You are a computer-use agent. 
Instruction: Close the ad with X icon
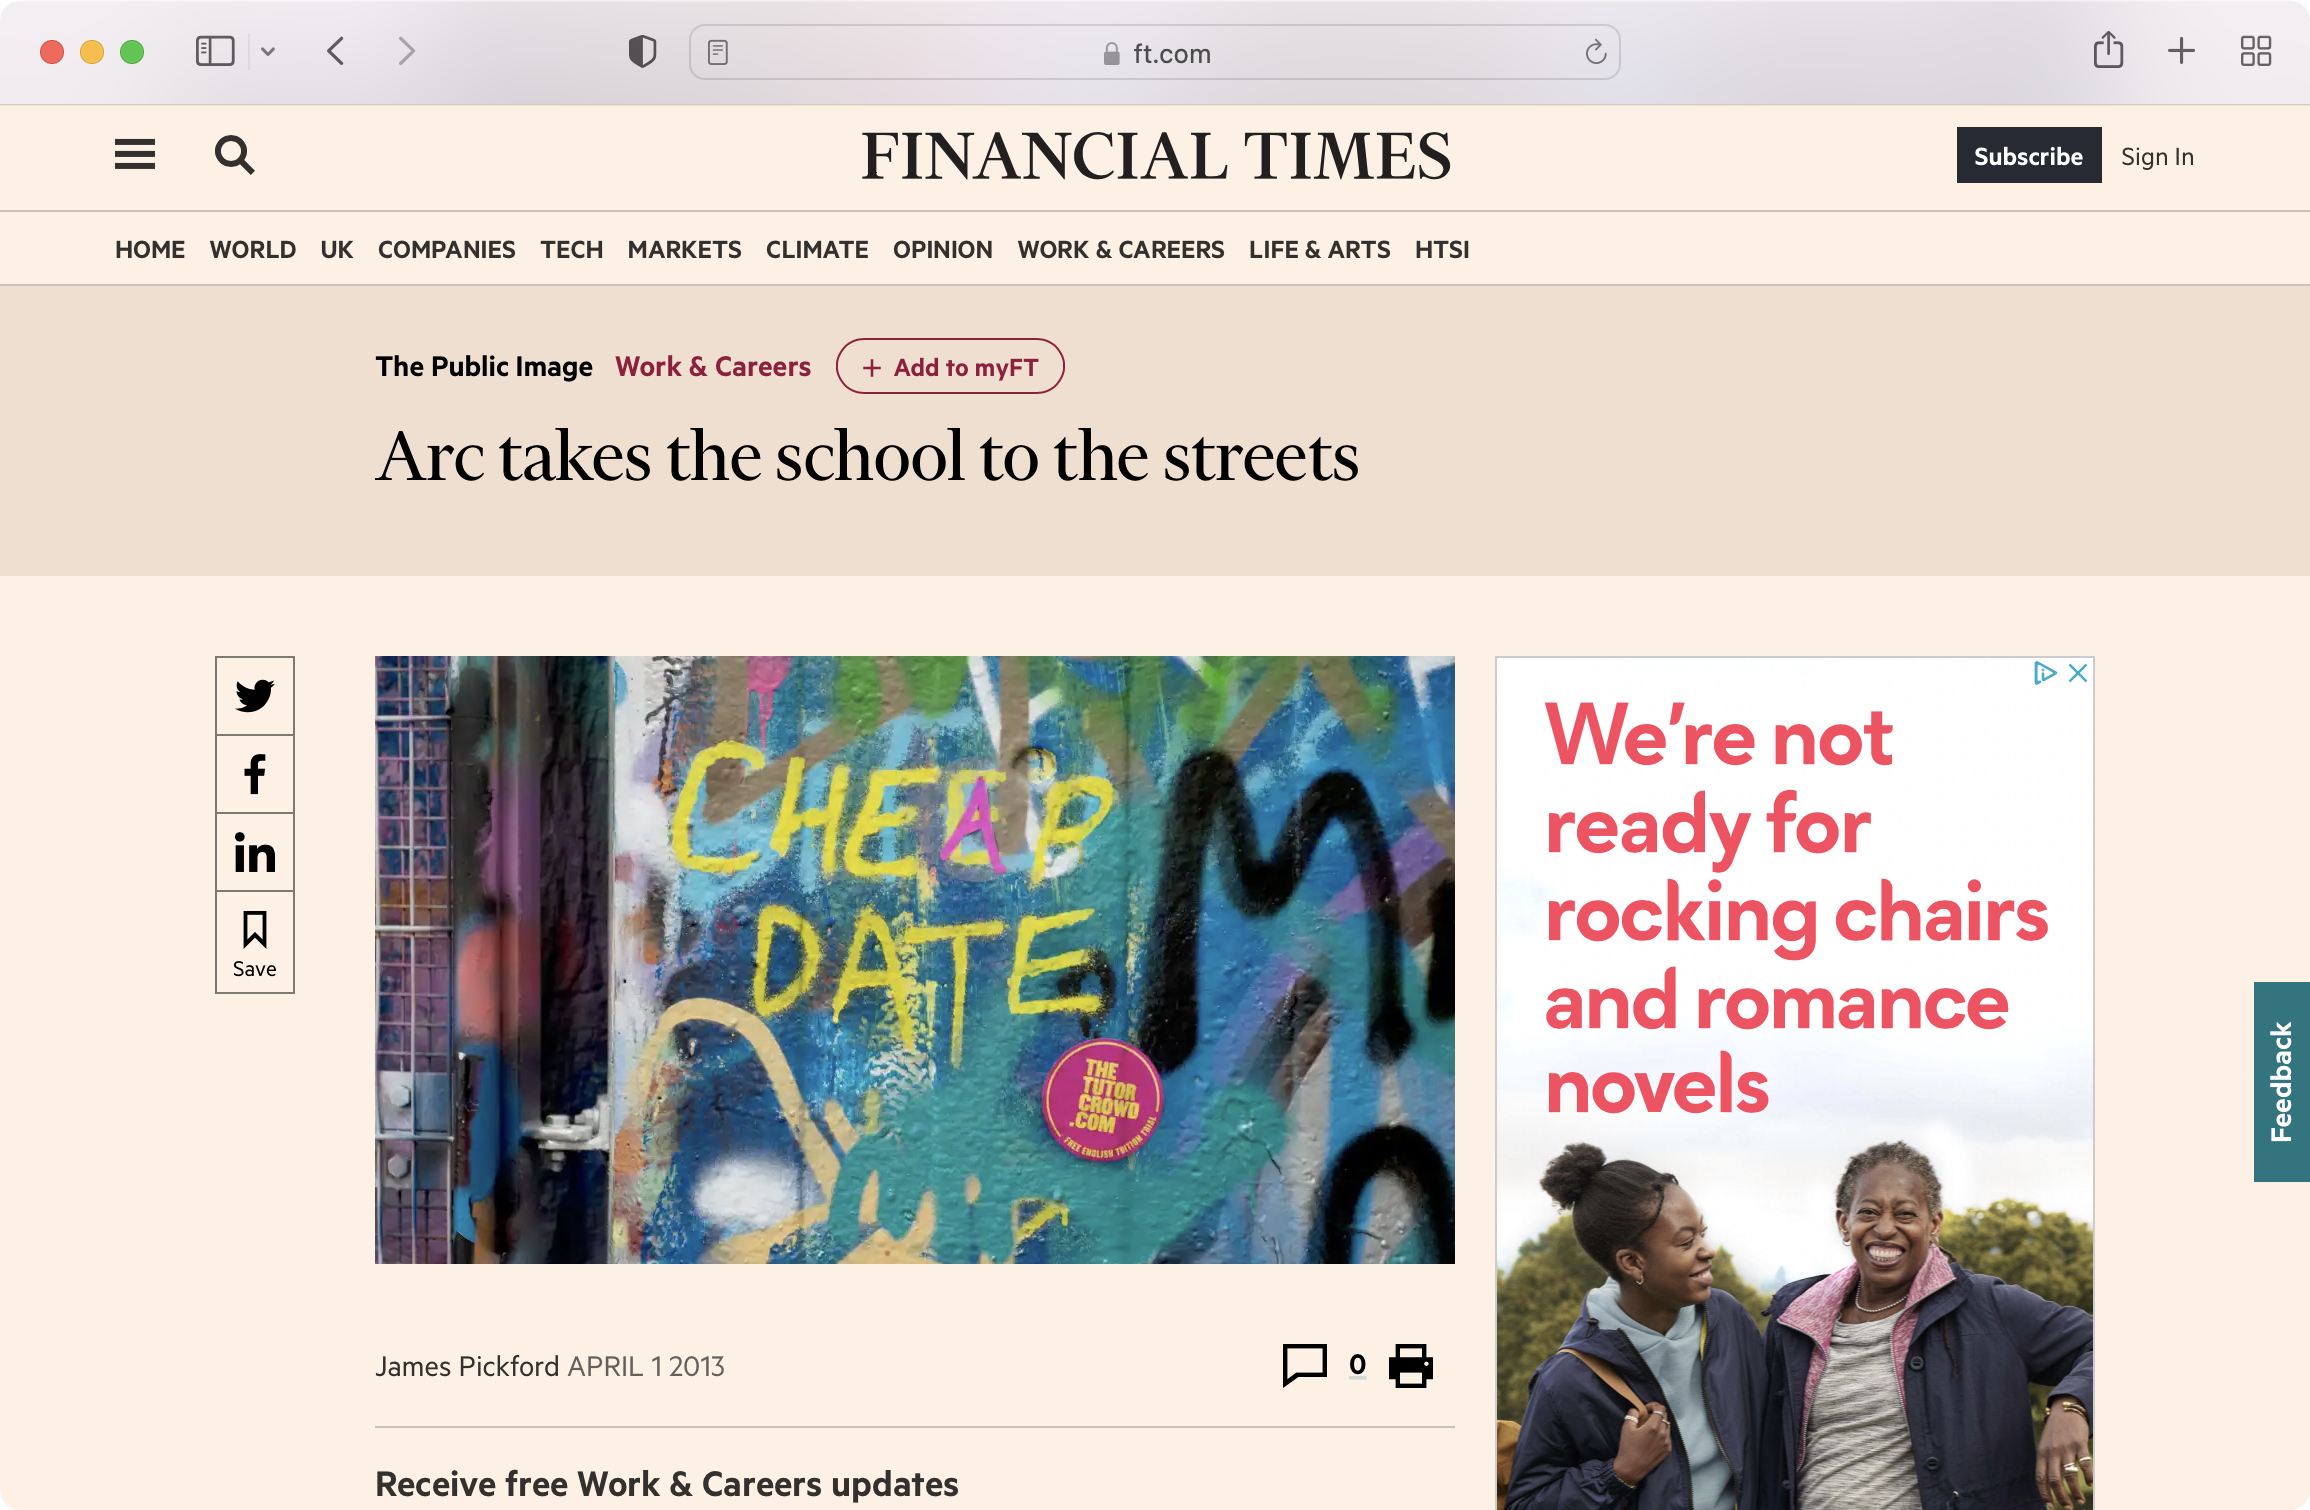tap(2078, 673)
